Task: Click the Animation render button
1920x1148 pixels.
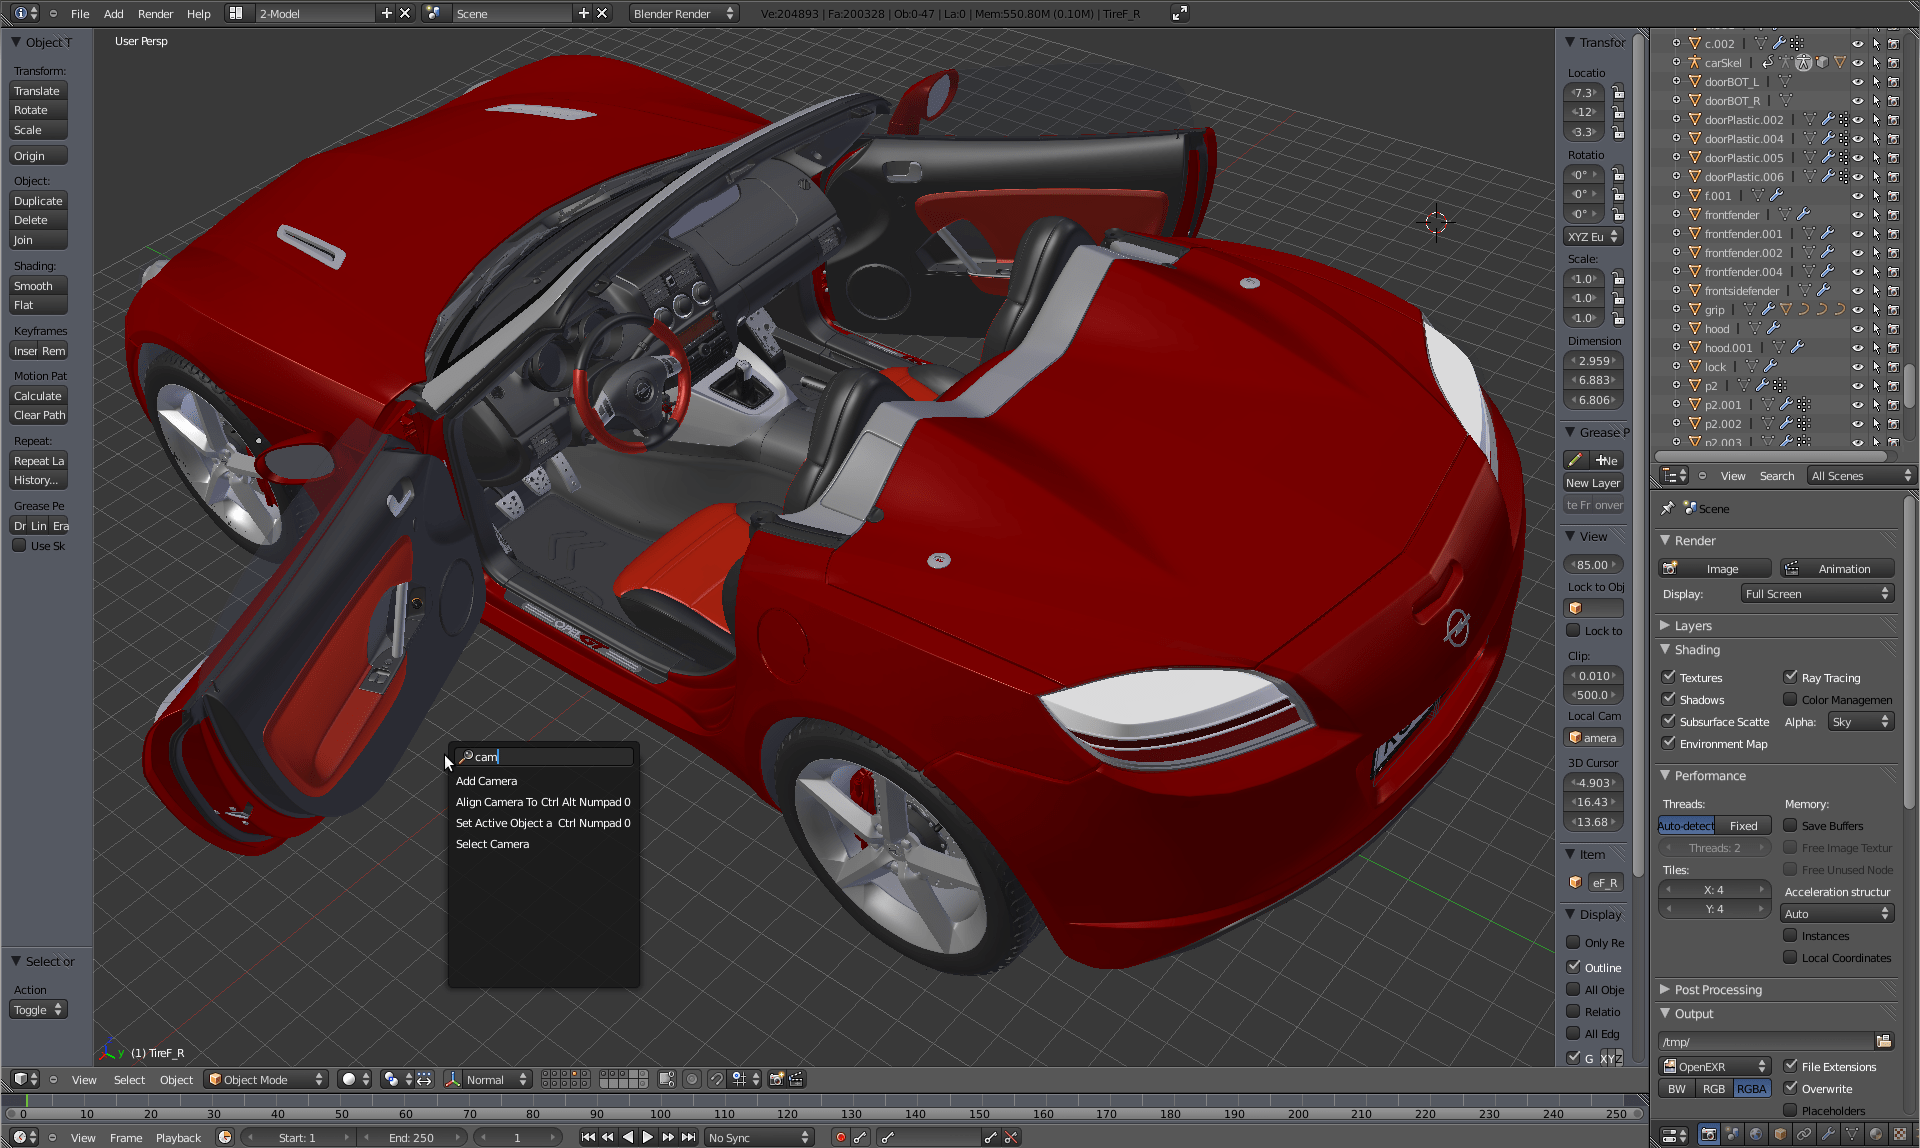Action: click(x=1837, y=568)
